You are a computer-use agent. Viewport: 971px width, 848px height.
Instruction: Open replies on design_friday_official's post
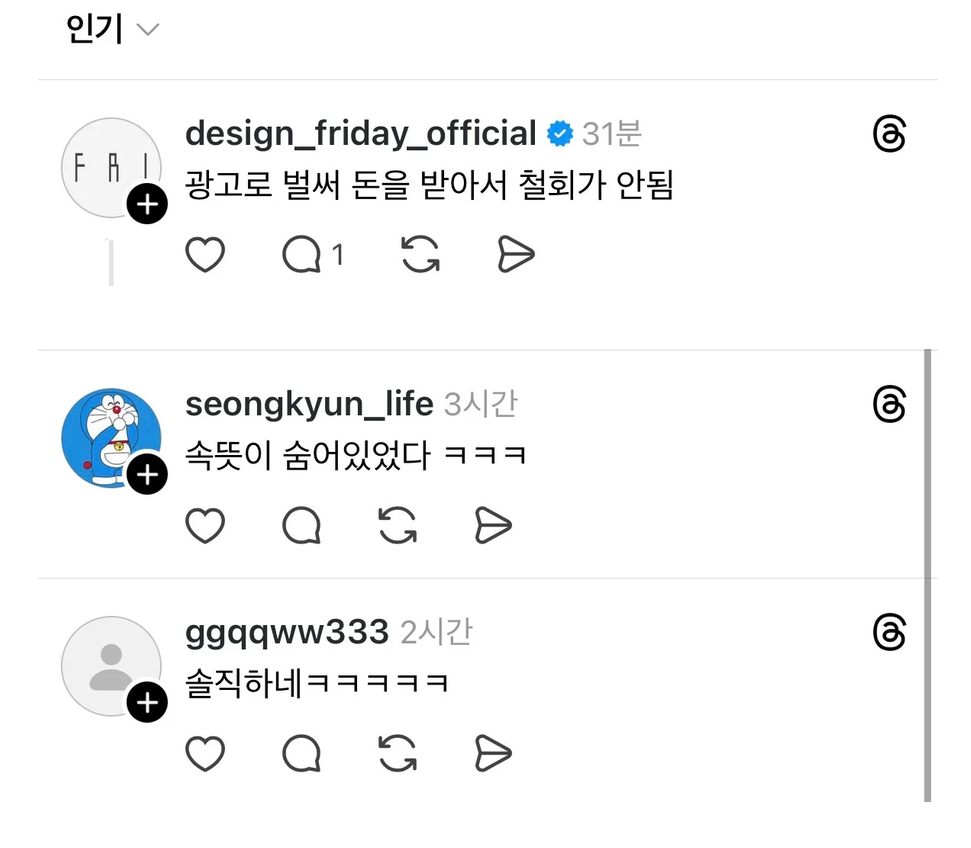tap(303, 255)
